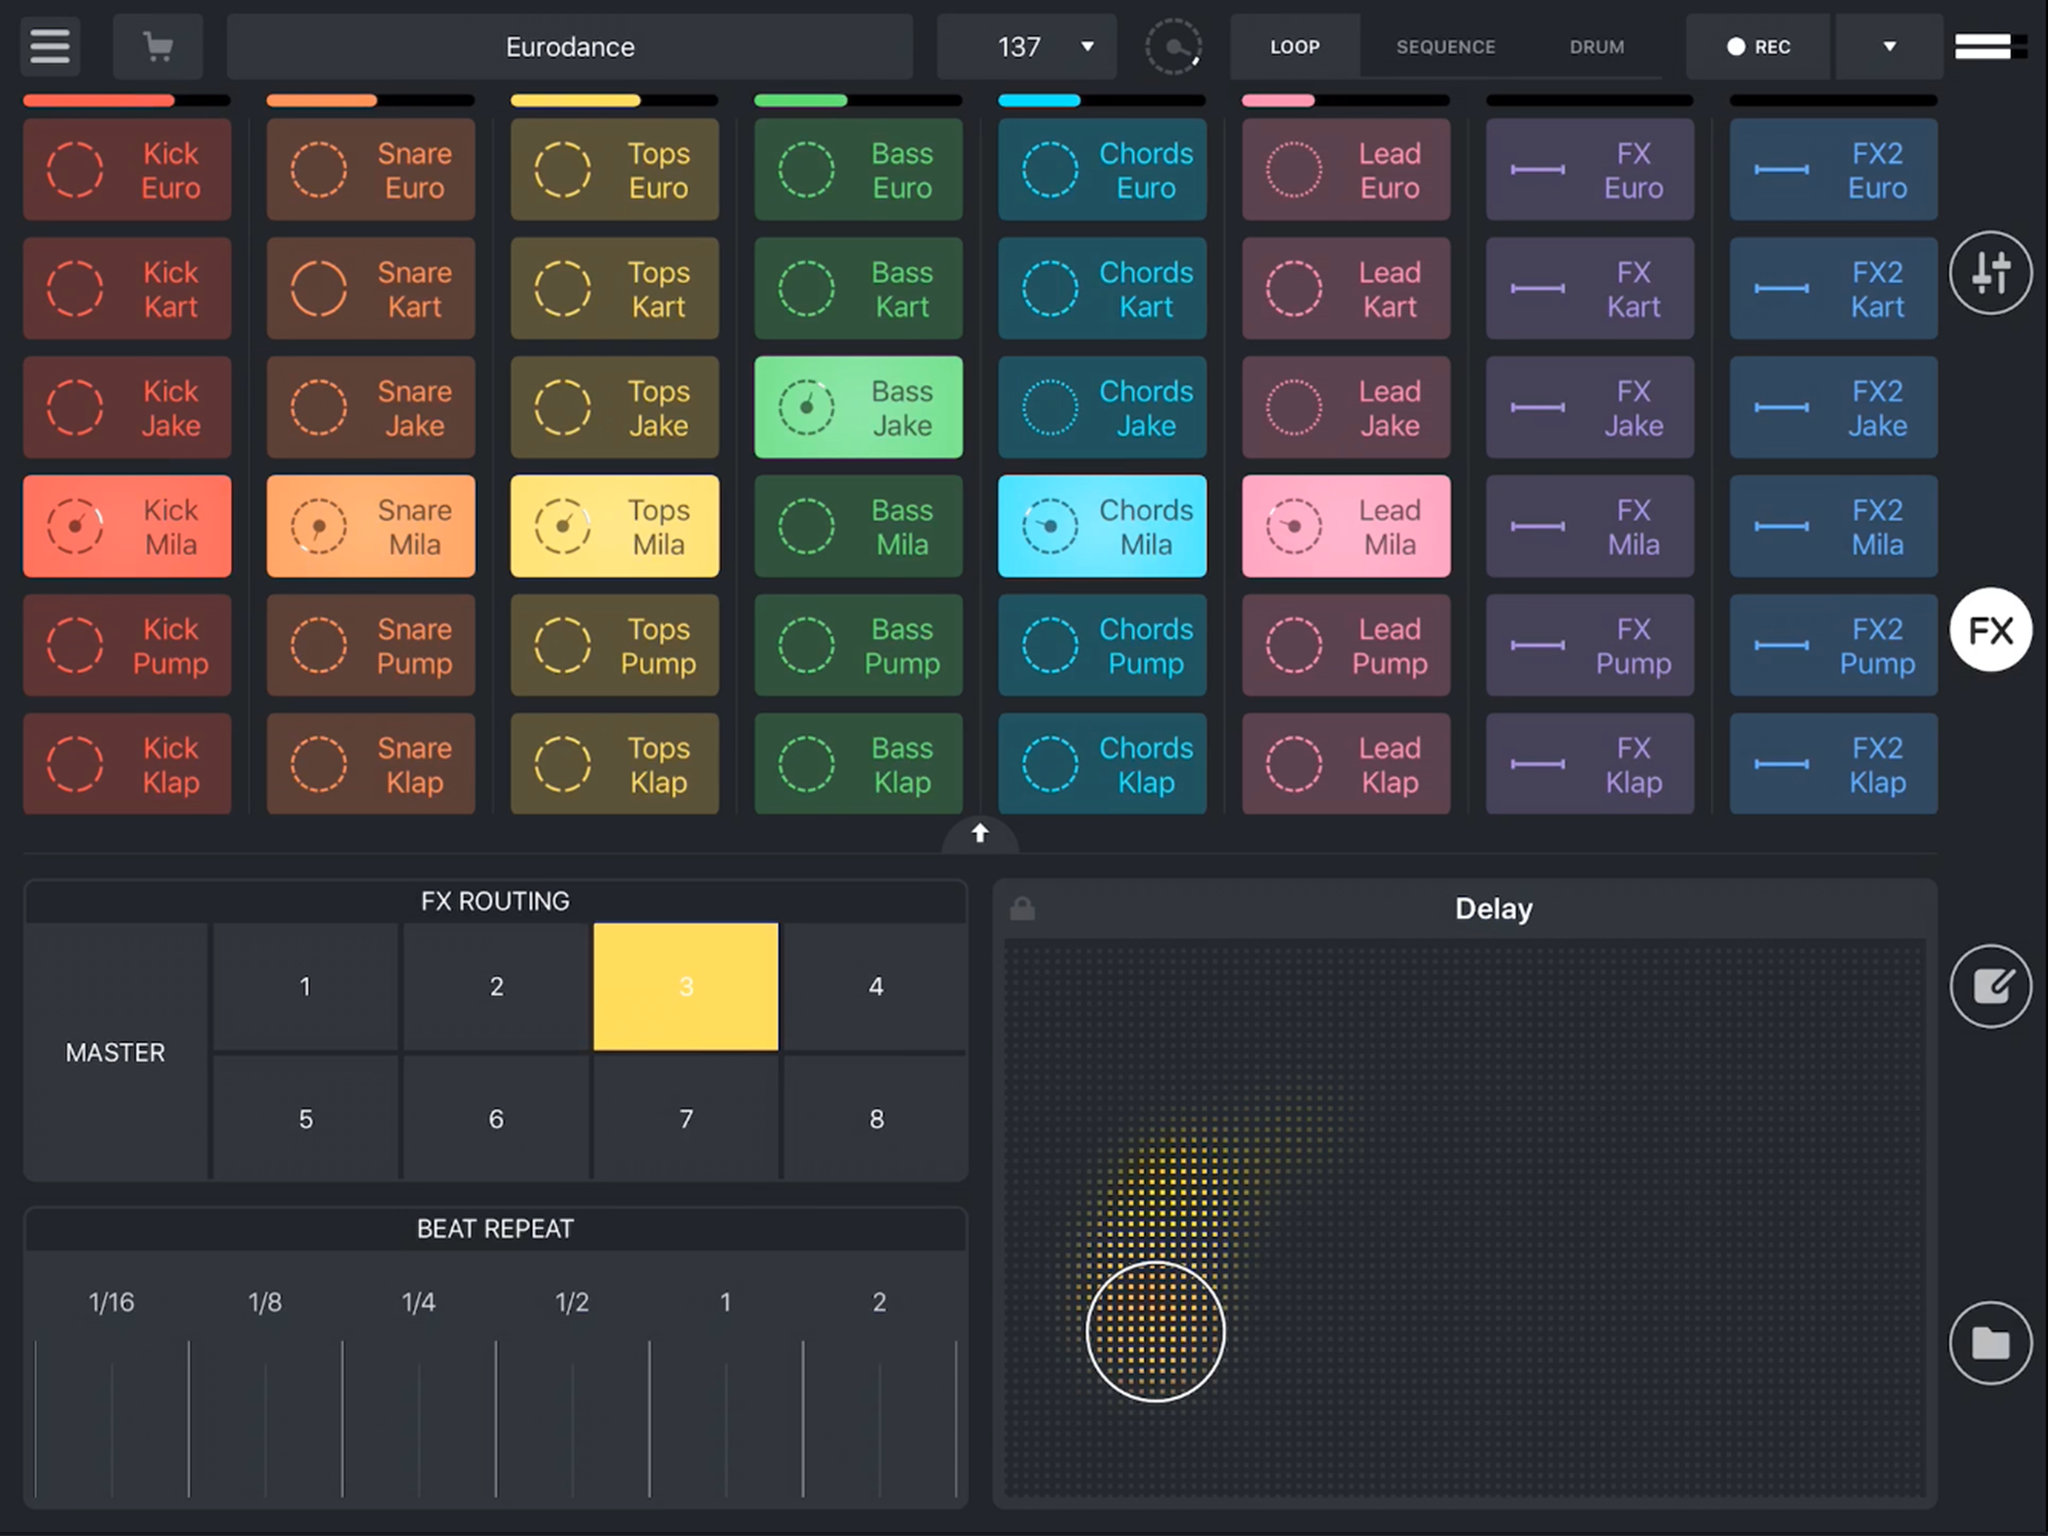The width and height of the screenshot is (2048, 1536).
Task: Open the folder browser icon
Action: [1990, 1343]
